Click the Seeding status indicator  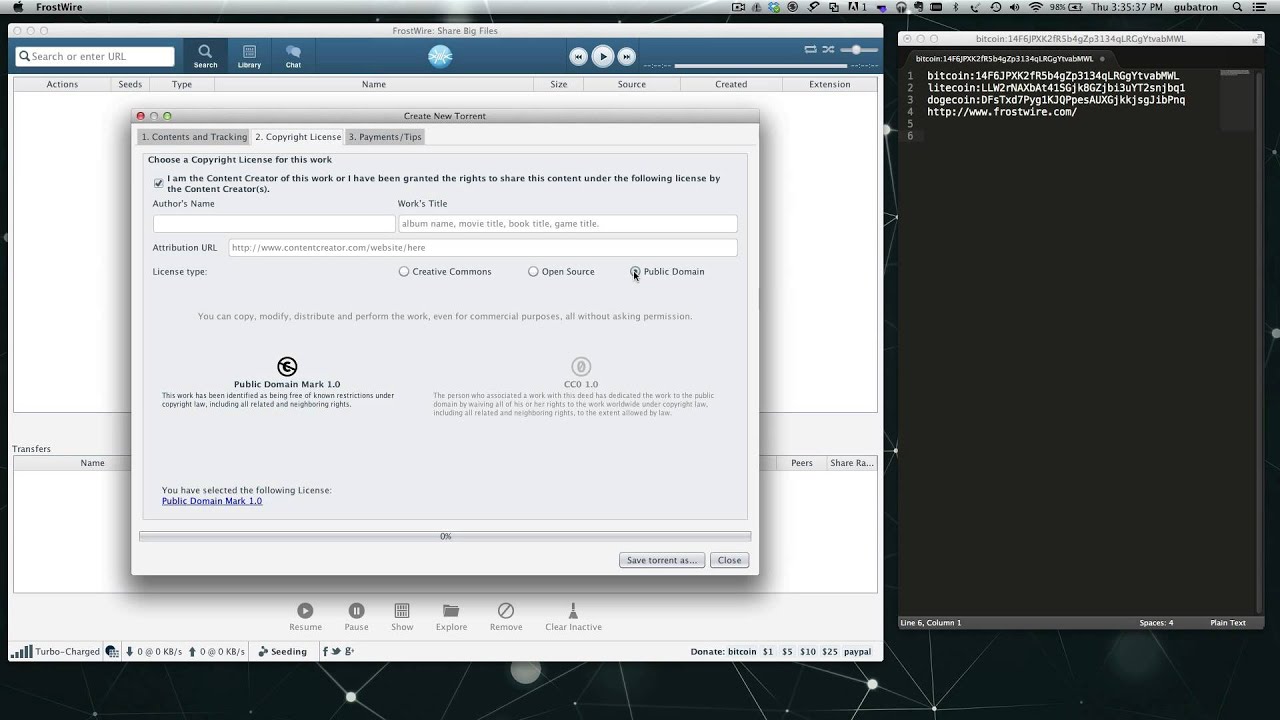pyautogui.click(x=283, y=652)
